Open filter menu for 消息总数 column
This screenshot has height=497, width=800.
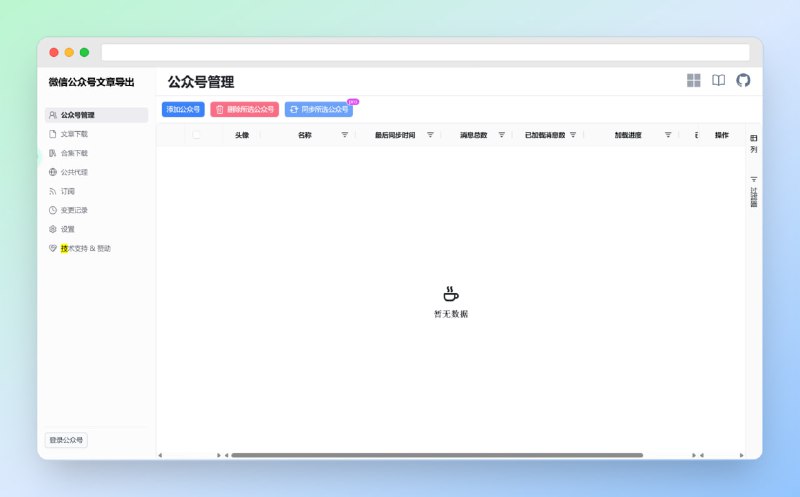(502, 135)
